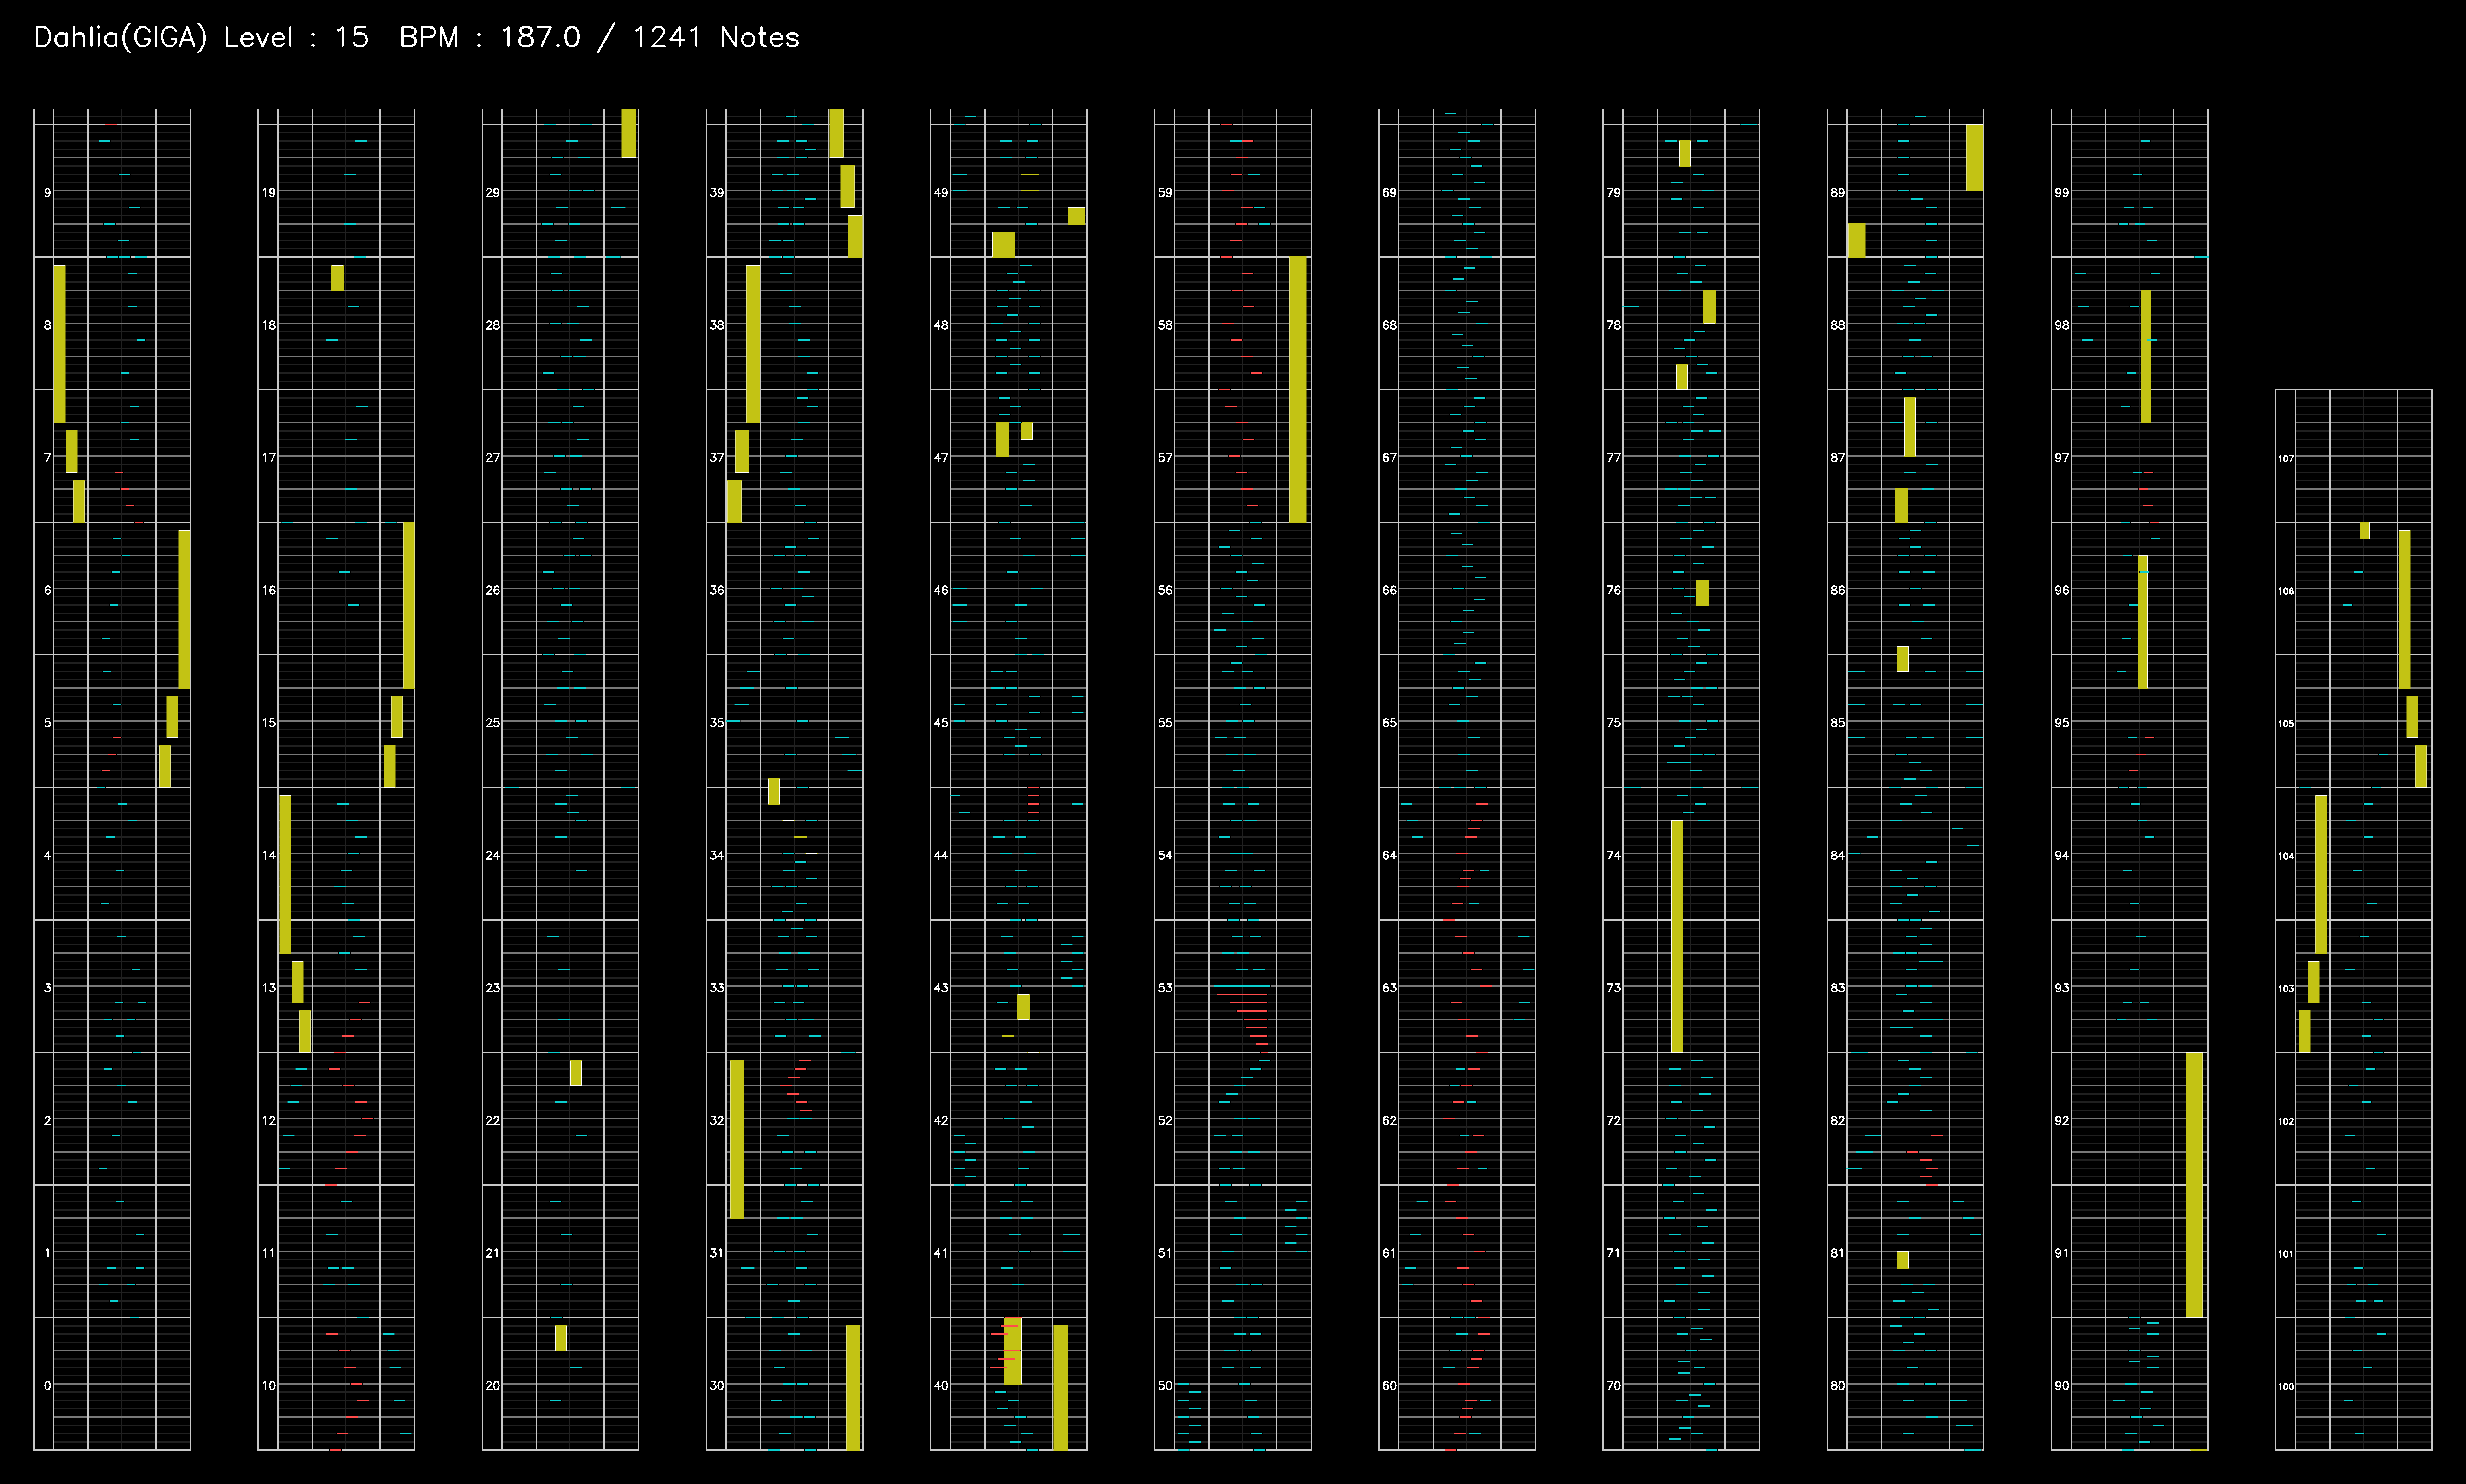This screenshot has width=2466, height=1484.
Task: Select the very long hold spanning measures 91-92
Action: [2194, 1184]
